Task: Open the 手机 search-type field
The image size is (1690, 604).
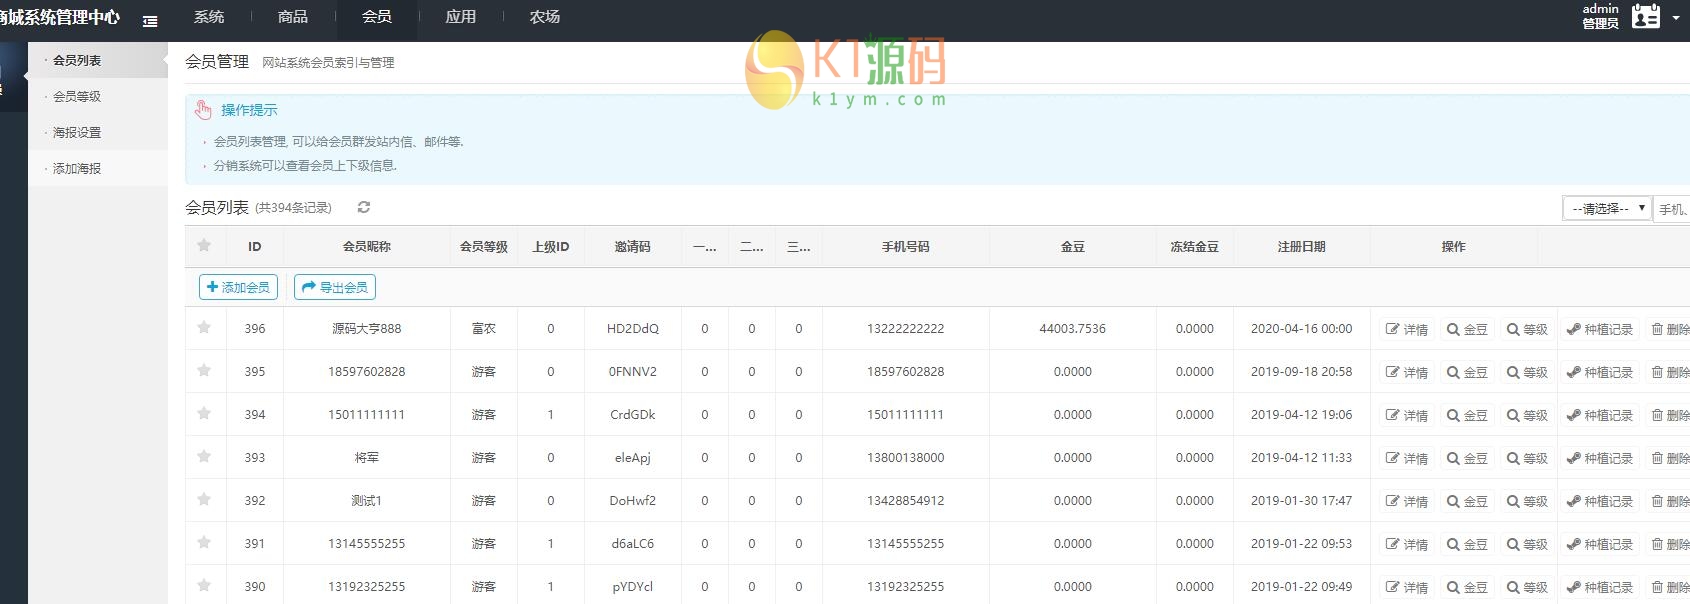Action: pyautogui.click(x=1672, y=209)
